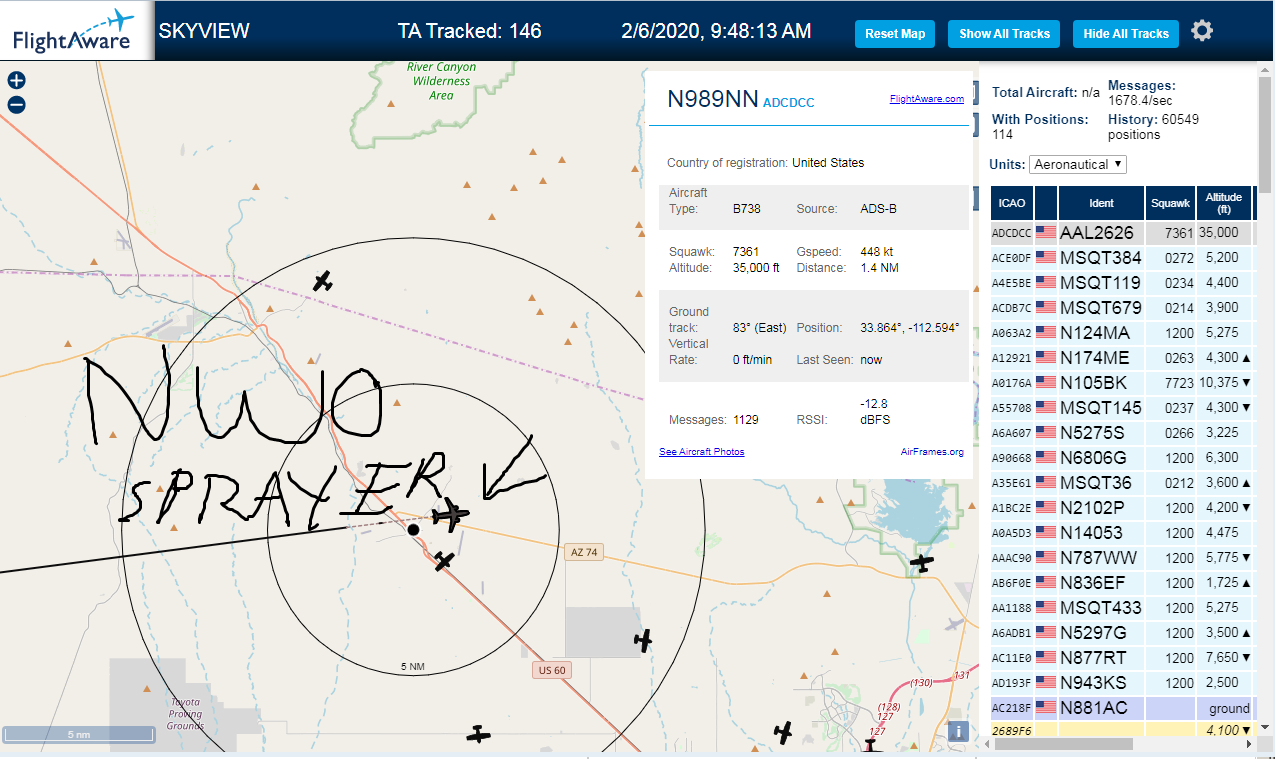Select the aircraft on US 60 southeast of the center dot
Viewport: 1275px width, 759px height.
coord(444,561)
